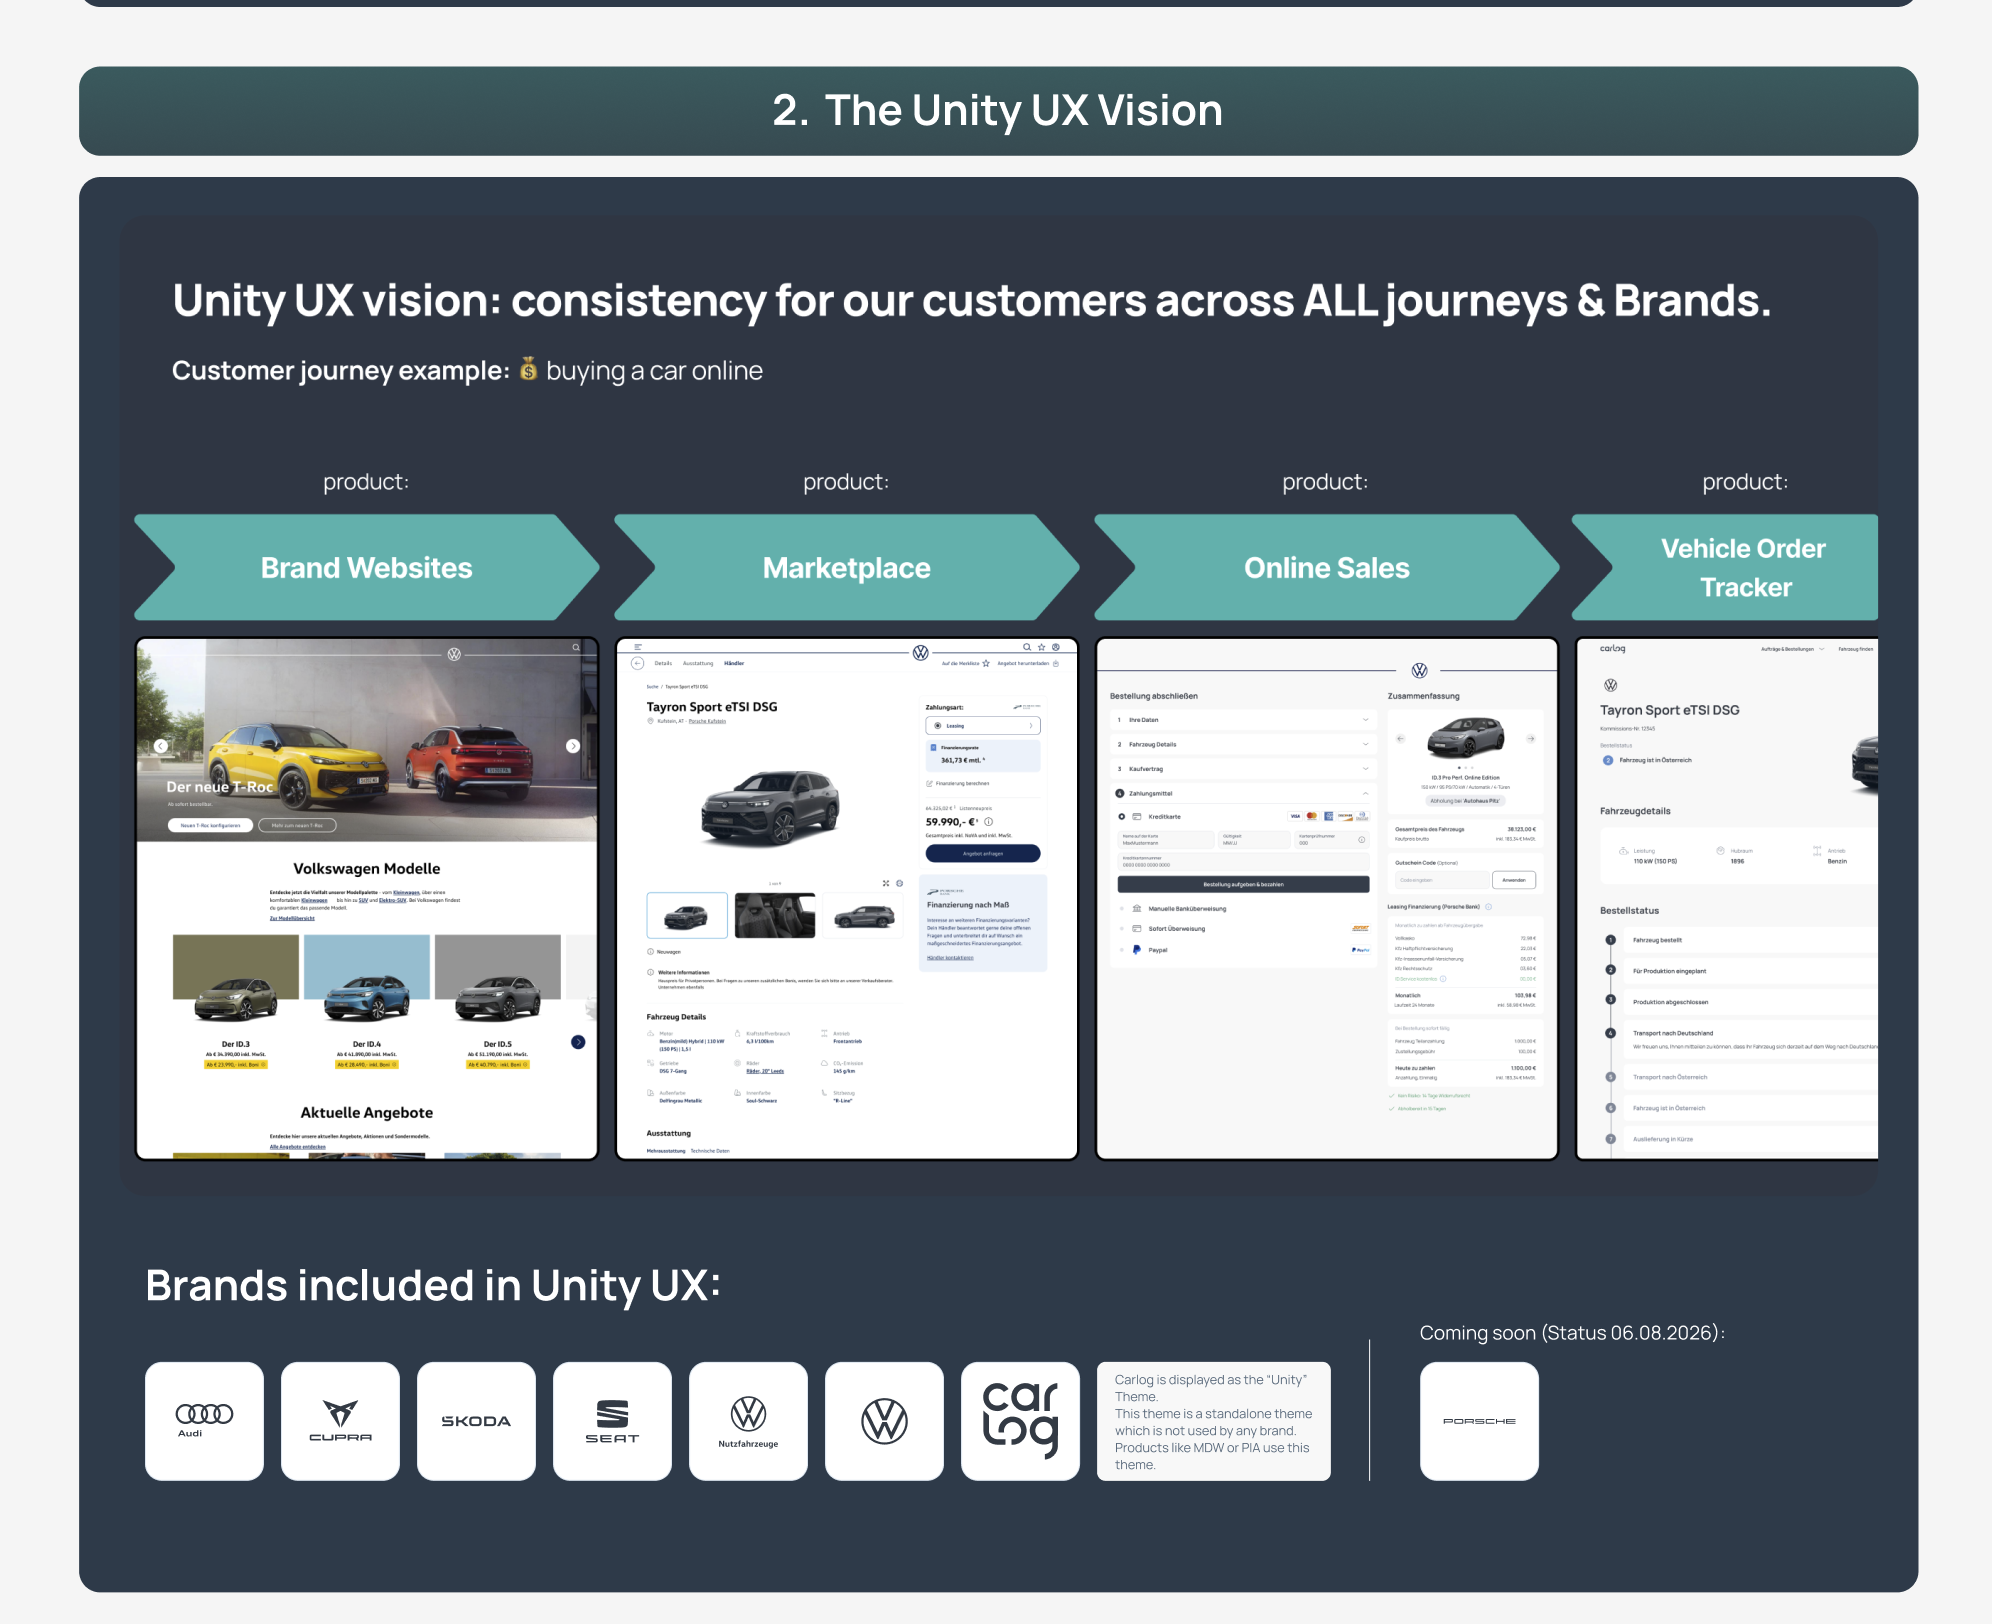The image size is (1992, 1624).
Task: Click Online Sales arrow banner
Action: (x=1327, y=568)
